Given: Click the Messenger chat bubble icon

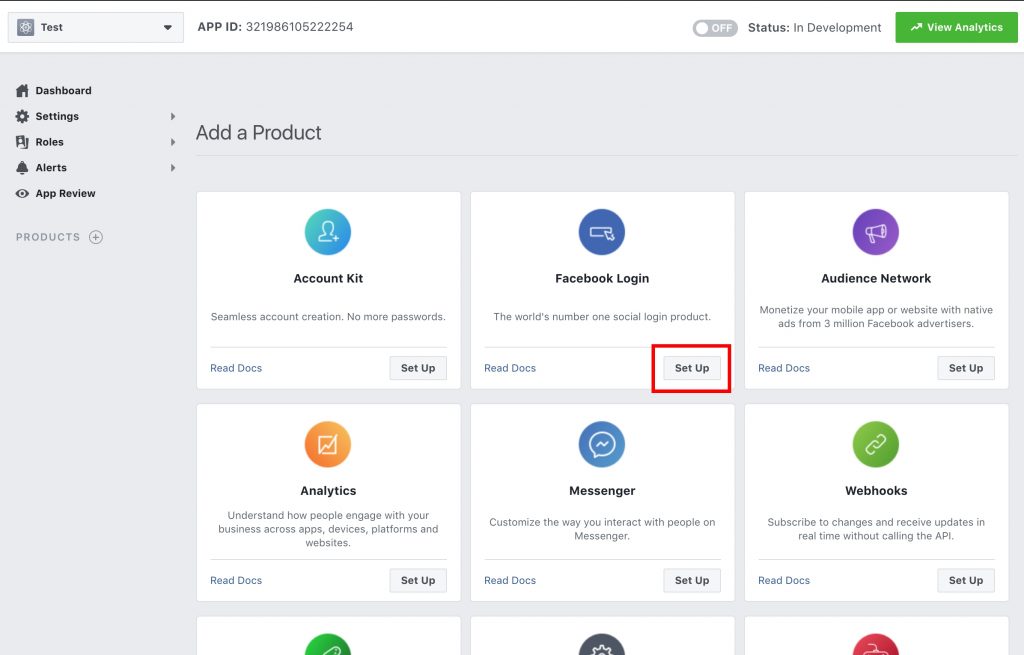Looking at the screenshot, I should click(x=601, y=444).
